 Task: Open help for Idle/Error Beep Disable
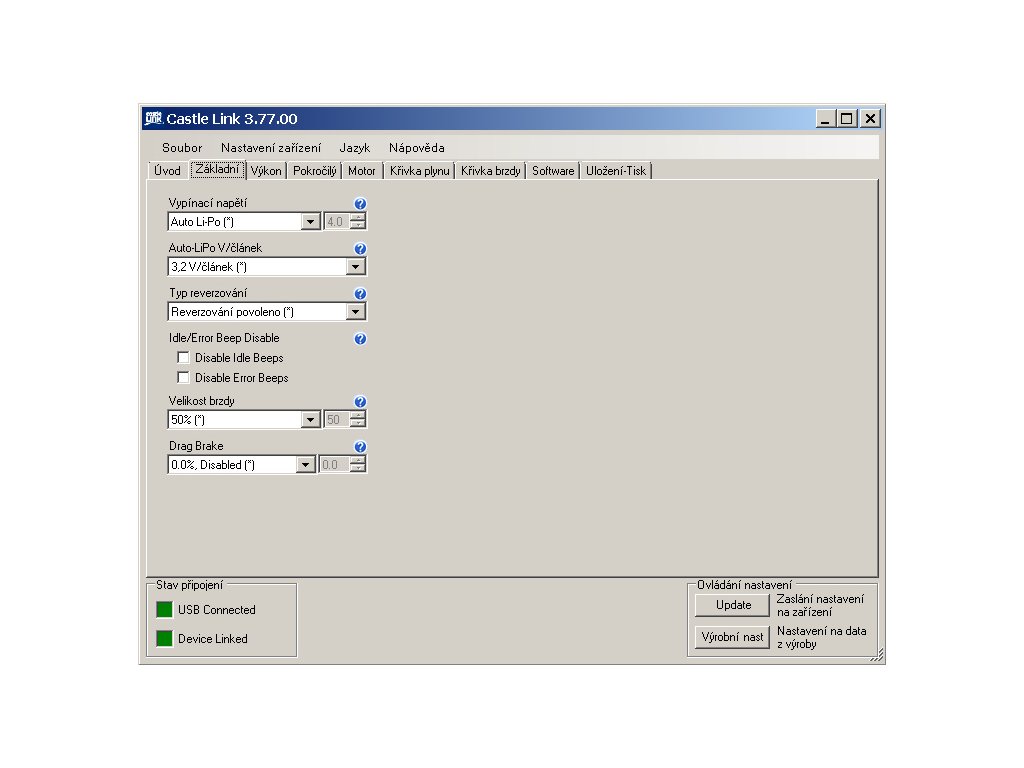360,339
